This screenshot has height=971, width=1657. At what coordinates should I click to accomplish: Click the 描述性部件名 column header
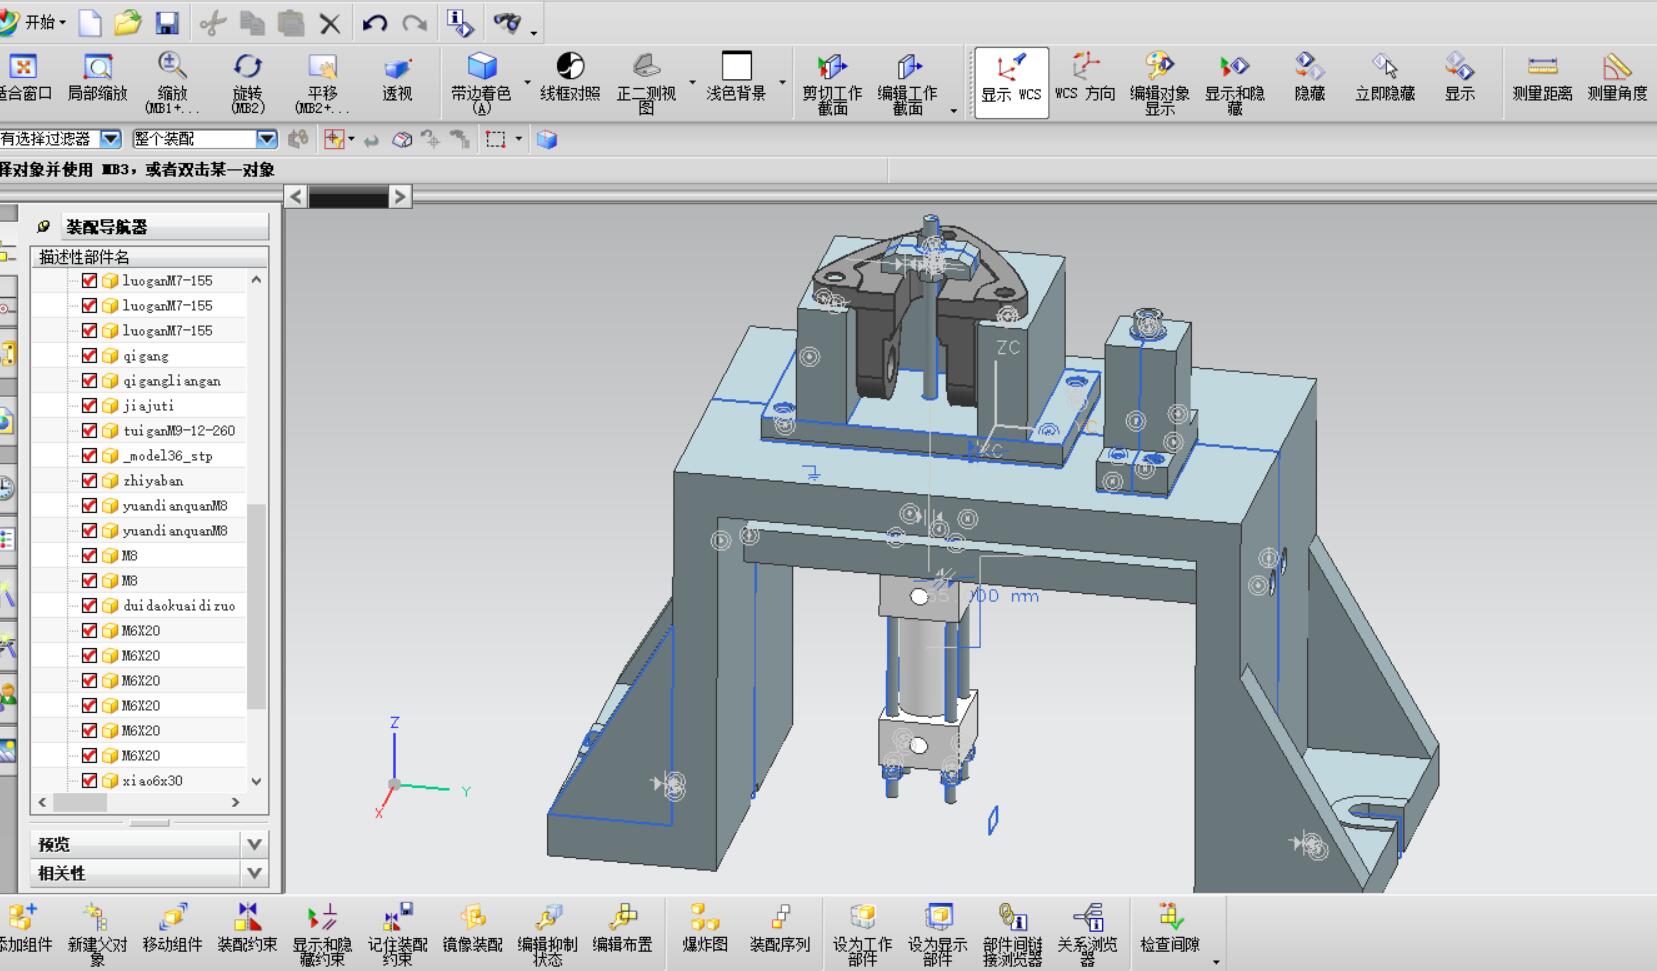pos(150,257)
